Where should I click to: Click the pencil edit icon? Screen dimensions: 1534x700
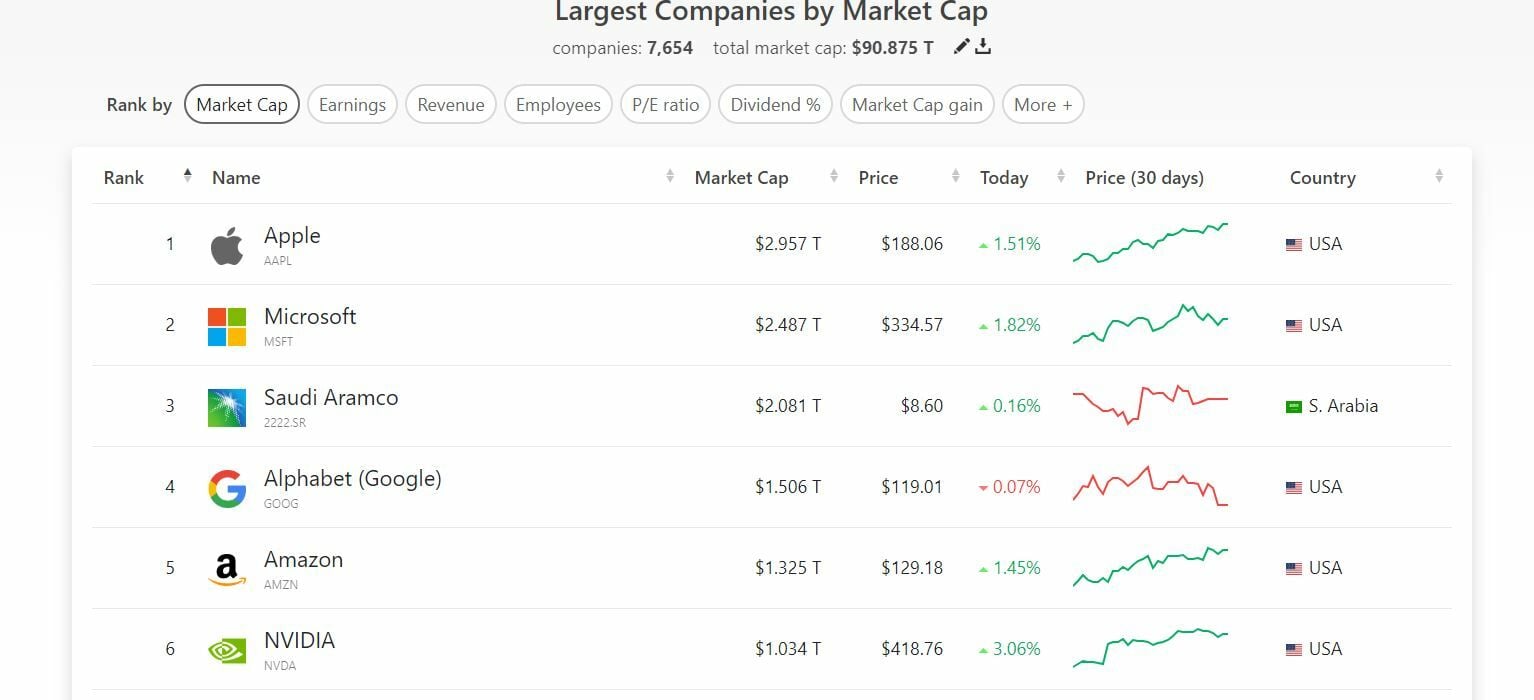click(961, 46)
